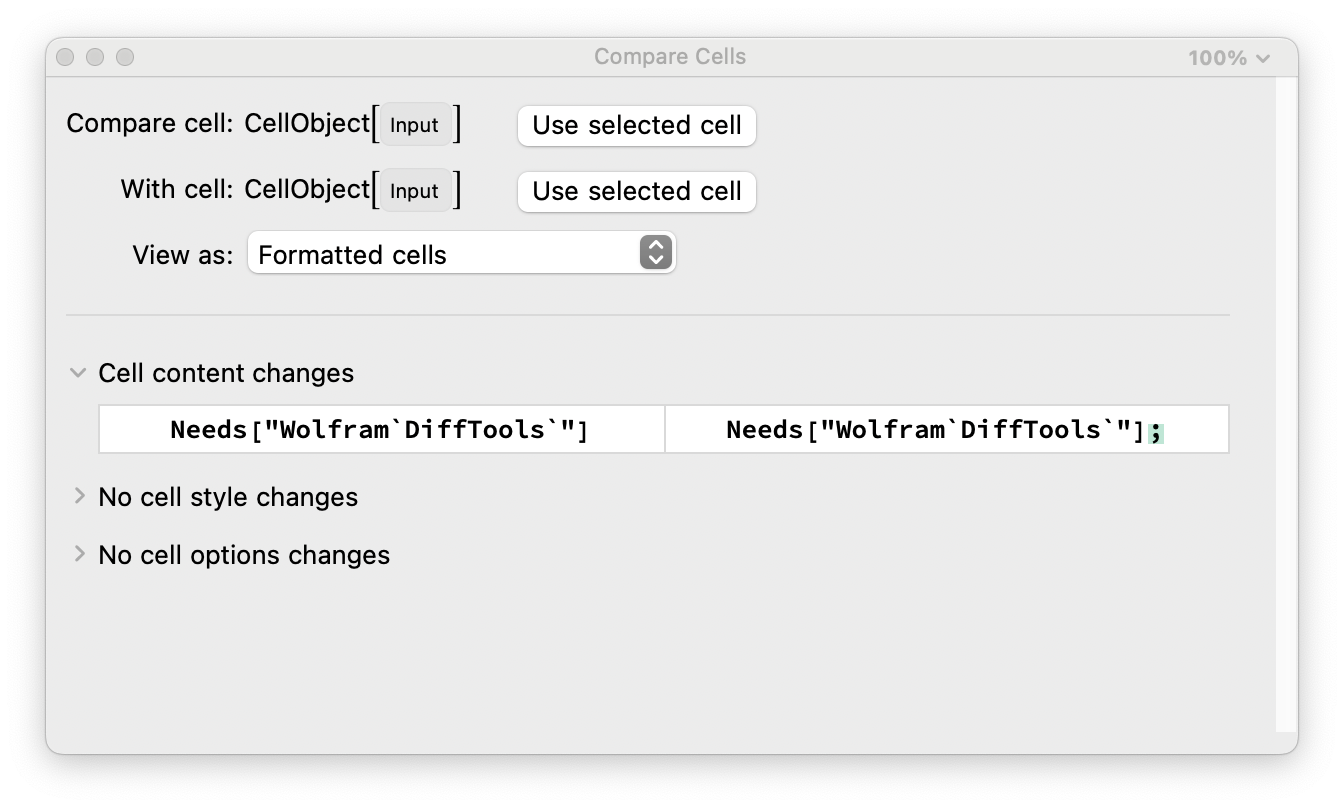Click the Input cell in Compare cell row
Viewport: 1344px width, 808px height.
pyautogui.click(x=415, y=125)
